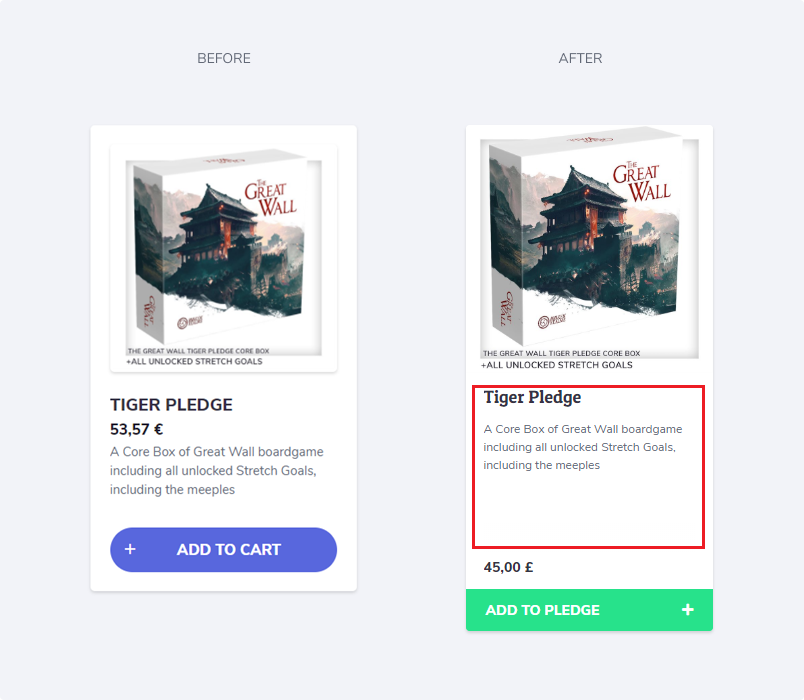The width and height of the screenshot is (804, 700).
Task: Click the Great Wall logo on Before box
Action: pos(270,198)
